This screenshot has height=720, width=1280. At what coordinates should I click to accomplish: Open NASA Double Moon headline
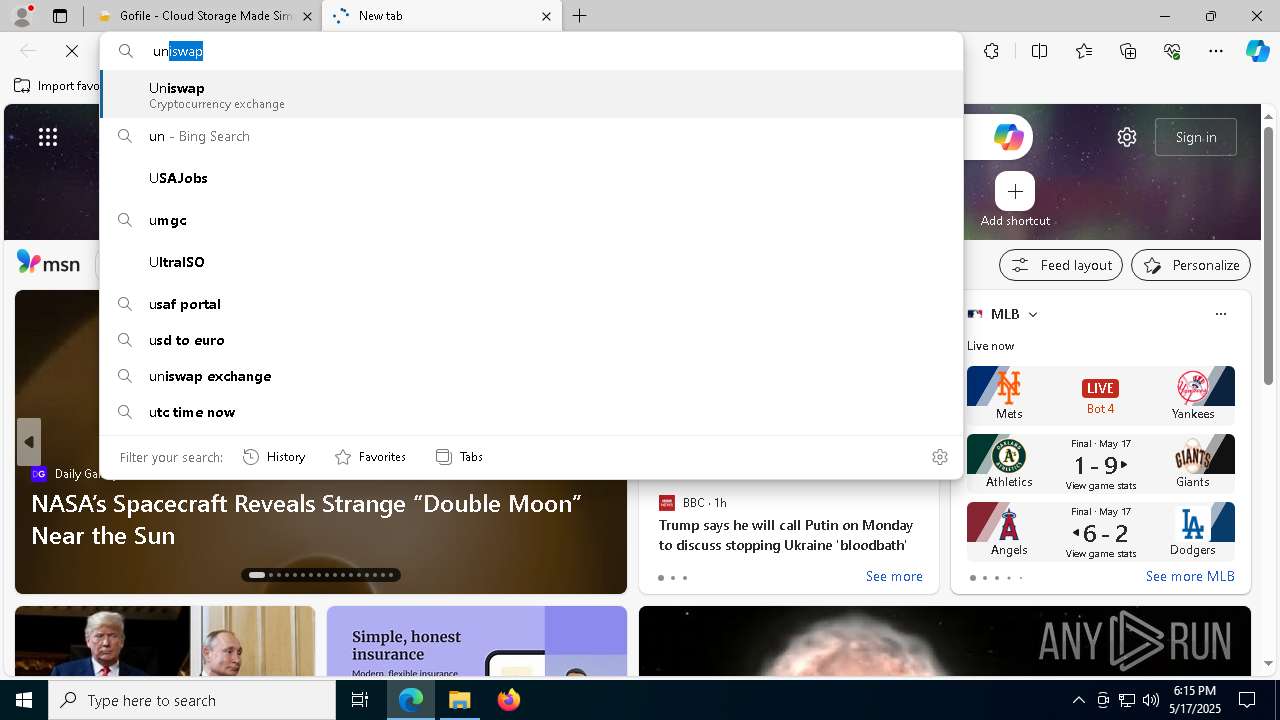[x=306, y=519]
